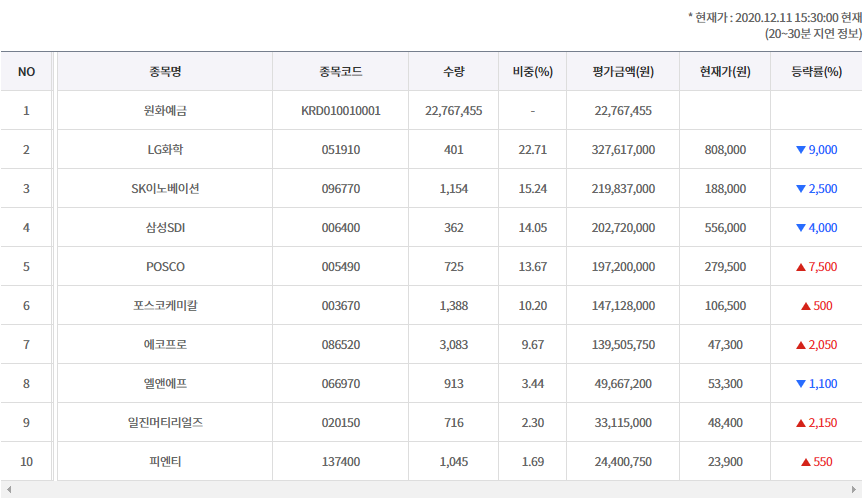Click the 비중(%) column header

pyautogui.click(x=532, y=72)
